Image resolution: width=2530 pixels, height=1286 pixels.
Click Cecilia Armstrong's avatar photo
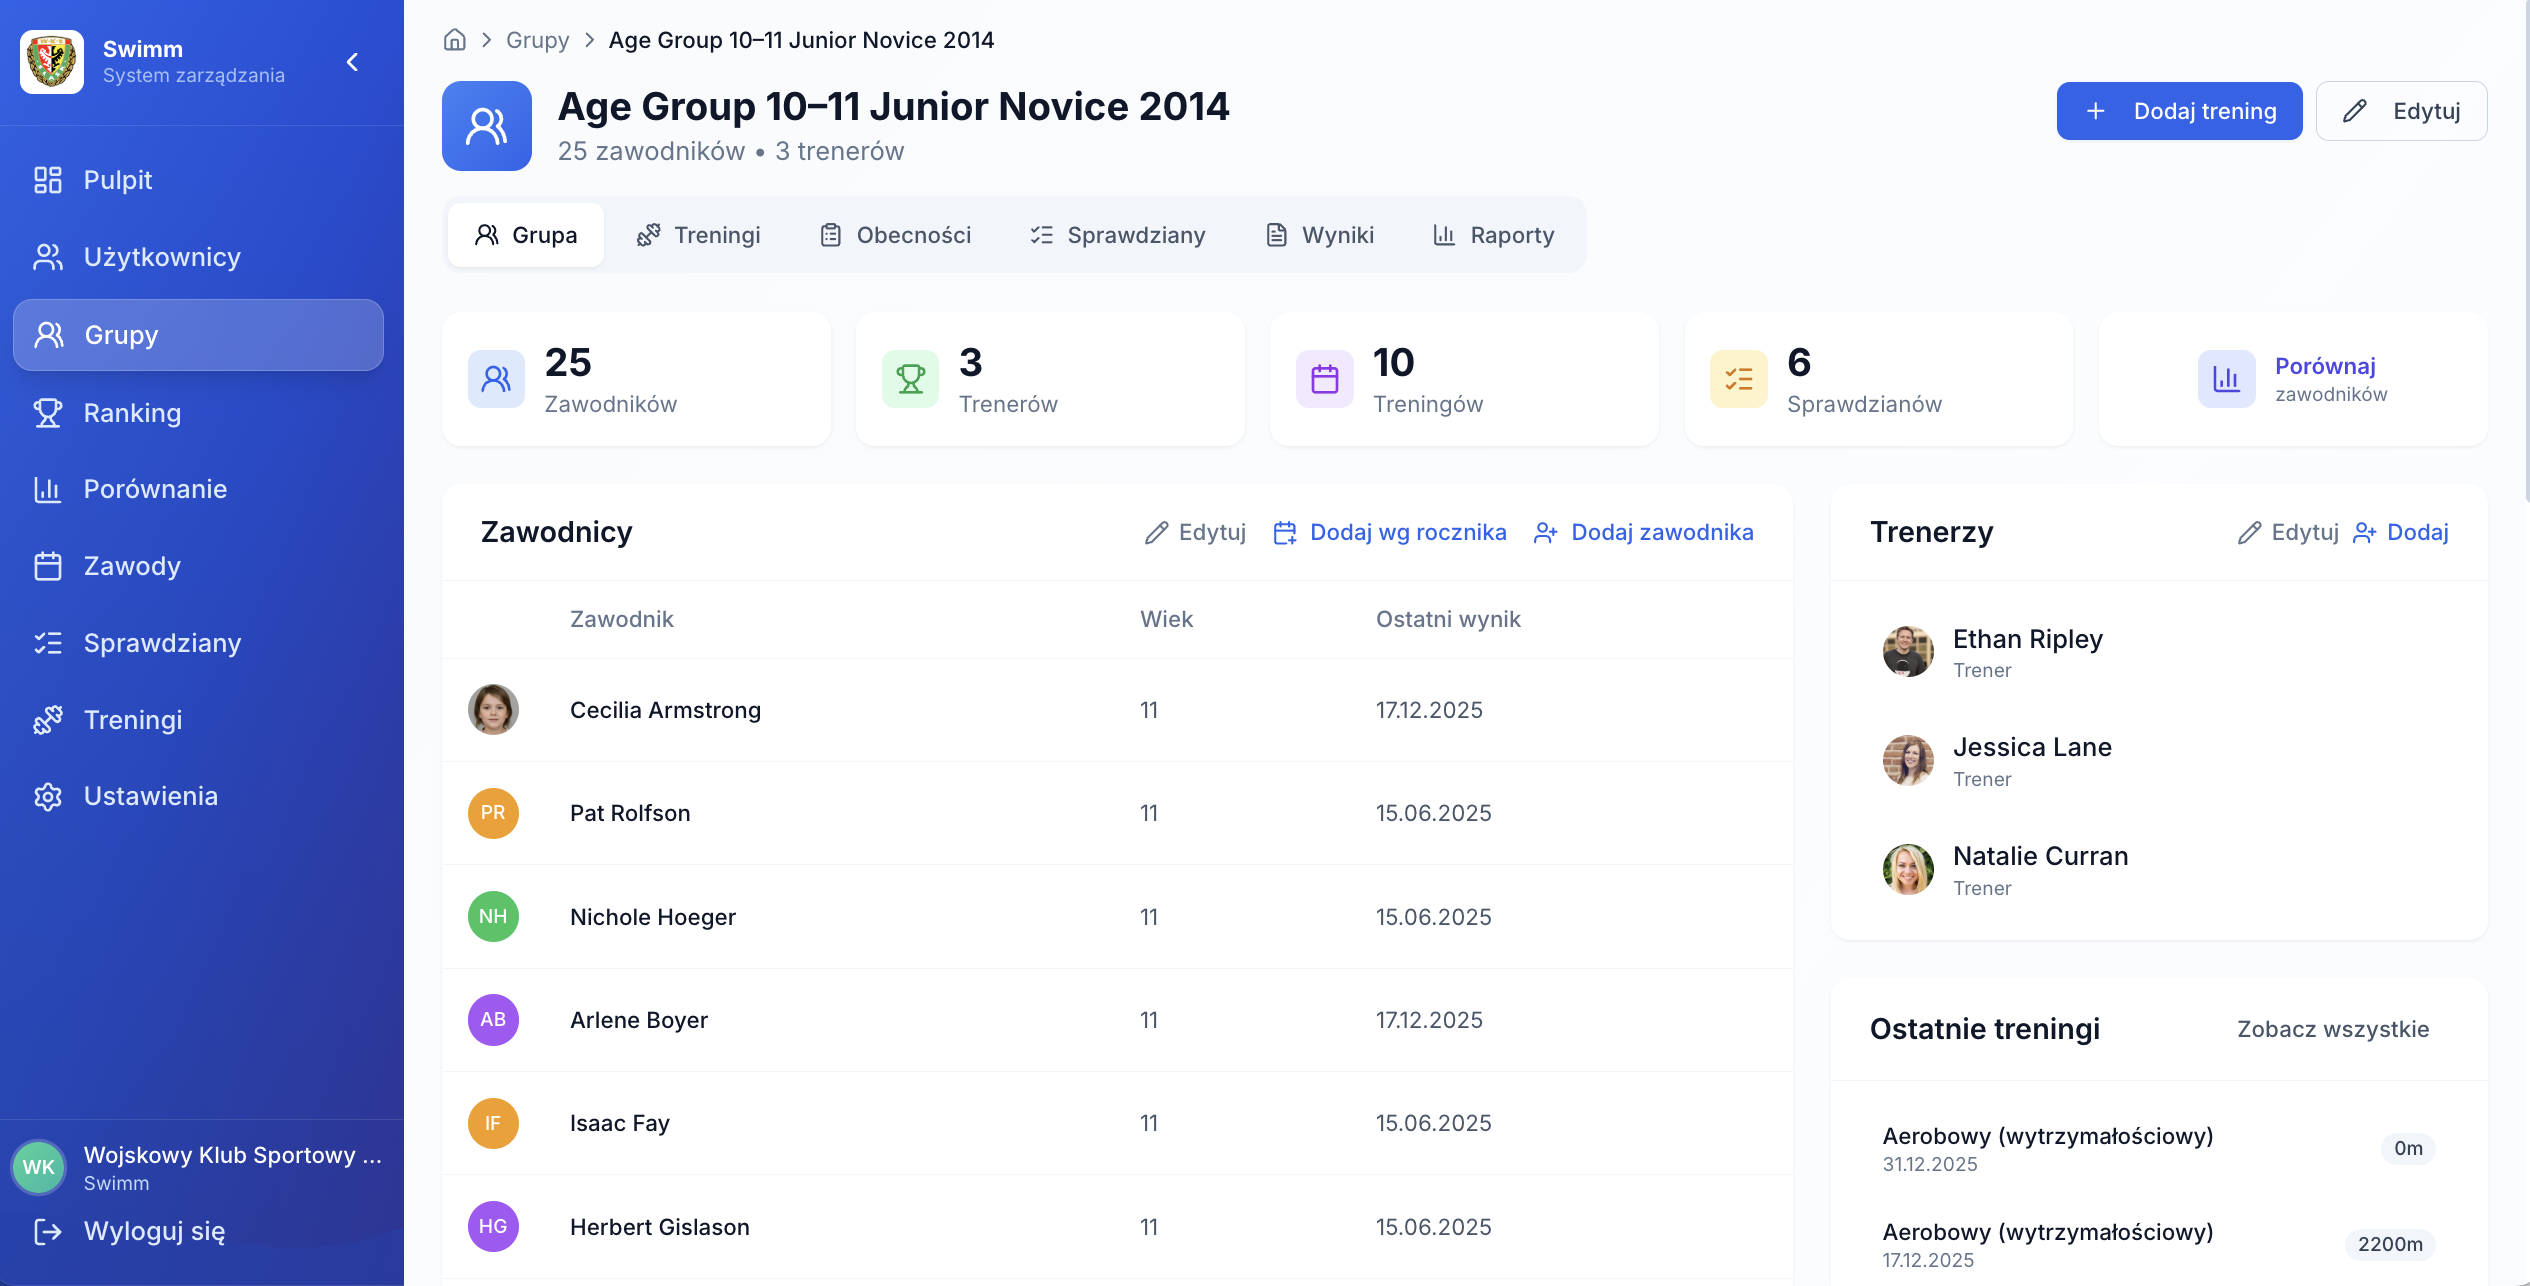tap(493, 710)
